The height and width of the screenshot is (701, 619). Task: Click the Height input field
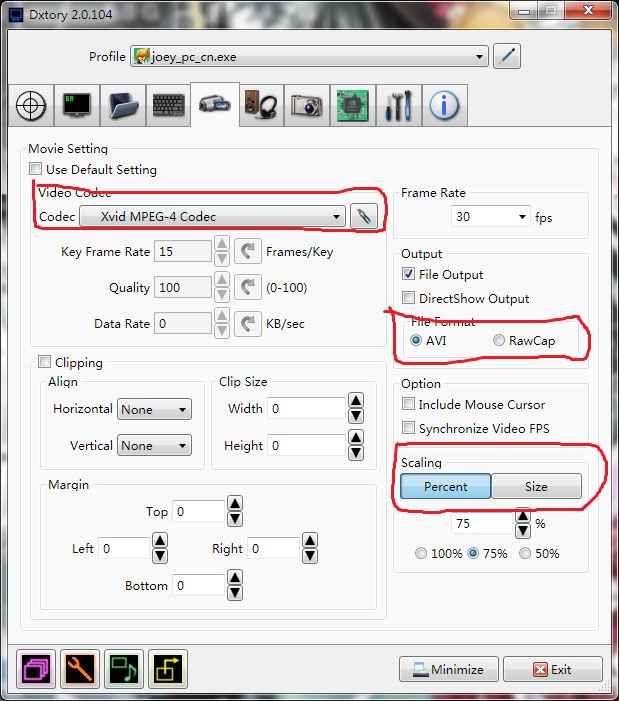307,445
